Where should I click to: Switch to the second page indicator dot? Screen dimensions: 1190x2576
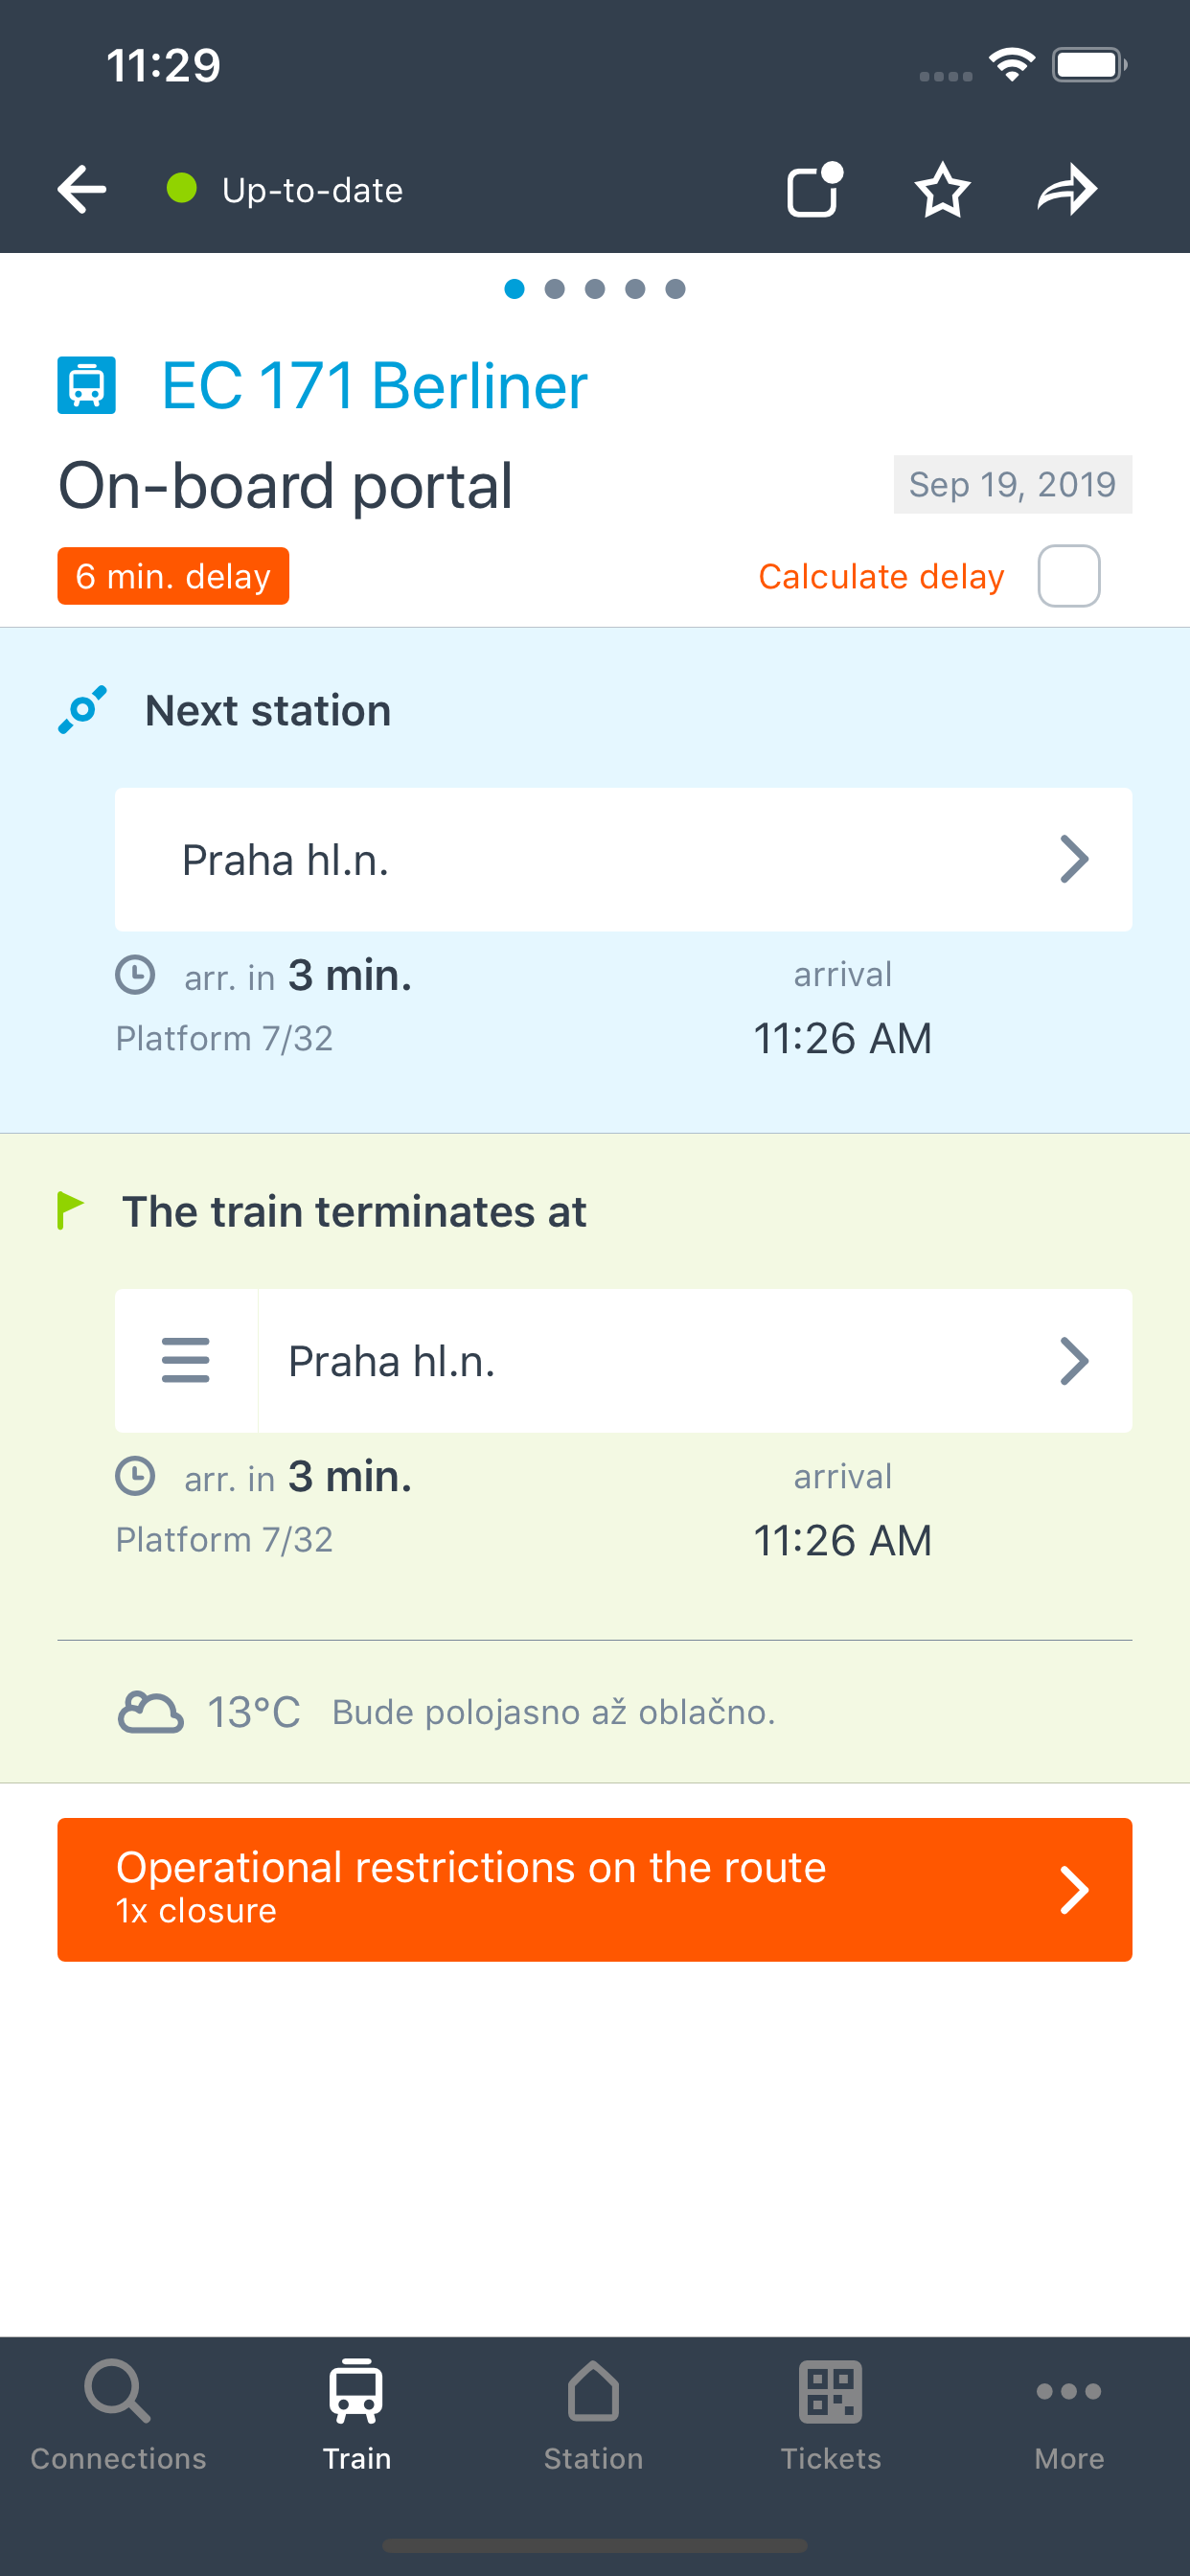point(555,289)
